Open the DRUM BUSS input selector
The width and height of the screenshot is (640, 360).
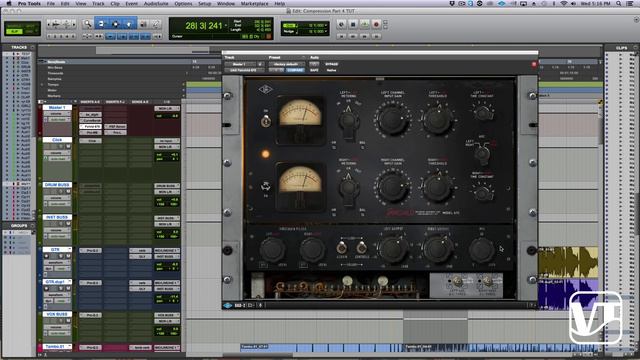[x=167, y=186]
